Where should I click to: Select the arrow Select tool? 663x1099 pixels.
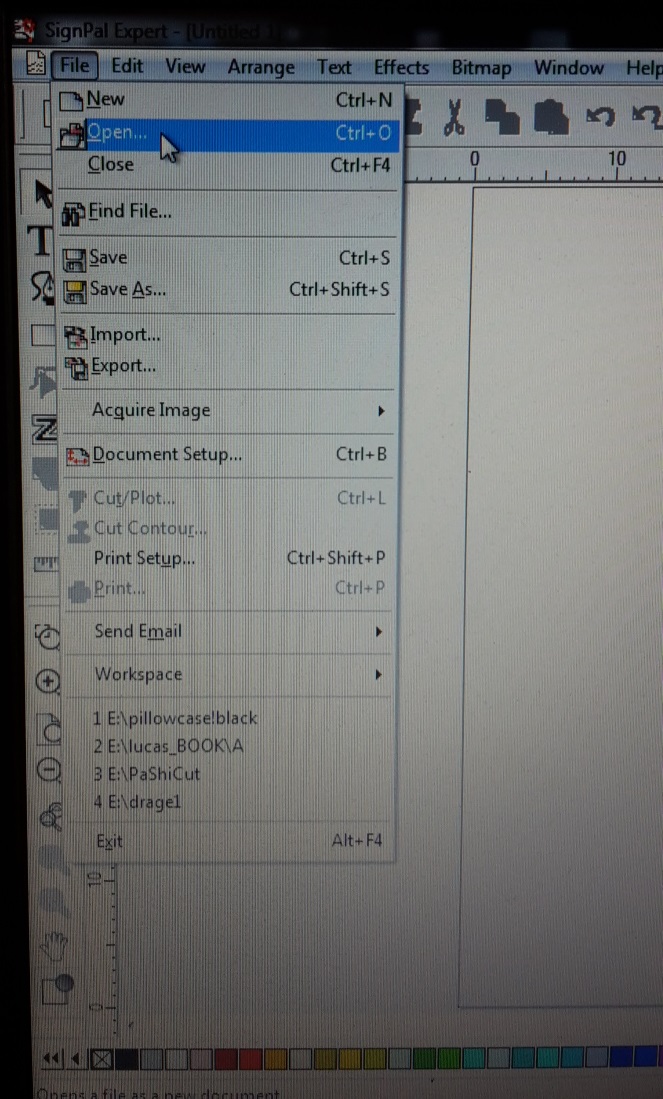pyautogui.click(x=43, y=194)
